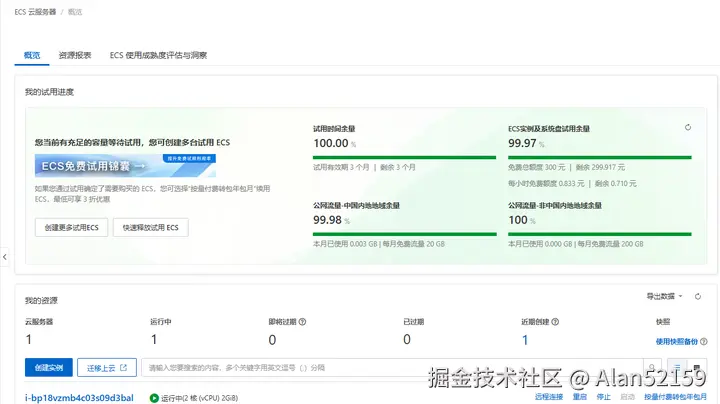Click the 近期创建 count 1

tap(525, 340)
